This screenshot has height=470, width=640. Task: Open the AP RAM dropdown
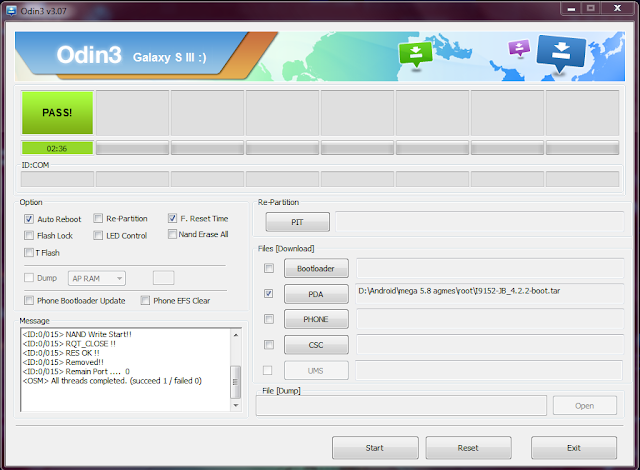click(97, 278)
